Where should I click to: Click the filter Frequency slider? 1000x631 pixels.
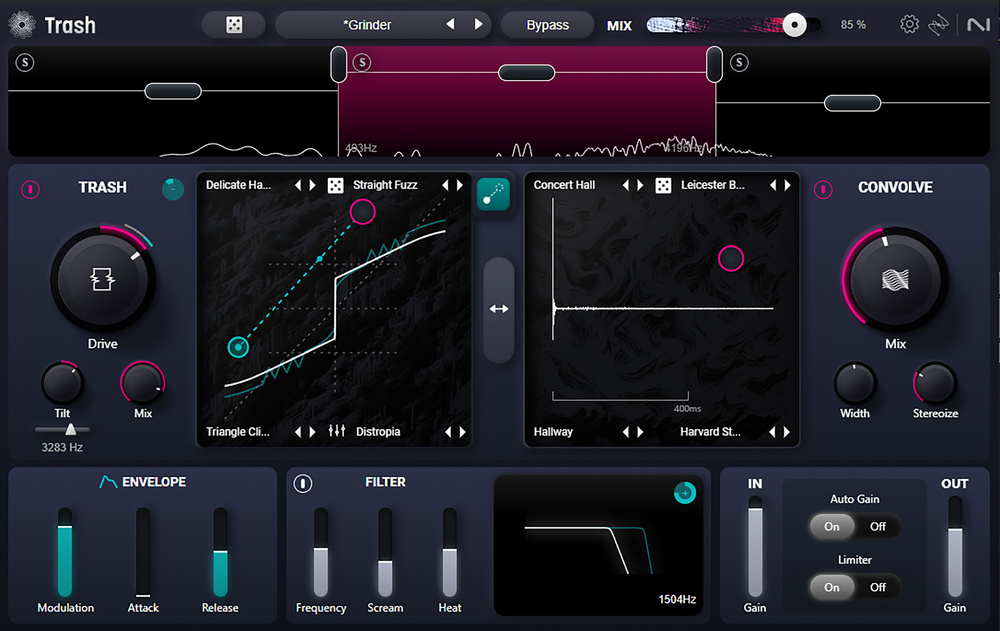321,553
